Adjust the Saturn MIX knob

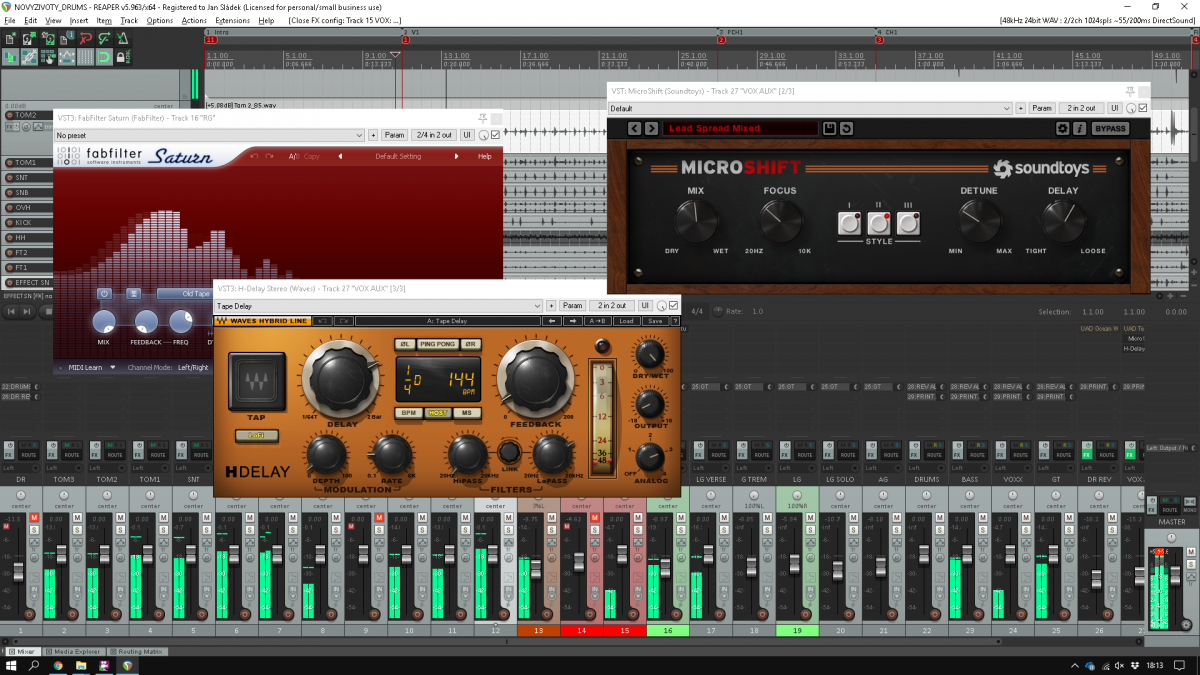click(104, 322)
